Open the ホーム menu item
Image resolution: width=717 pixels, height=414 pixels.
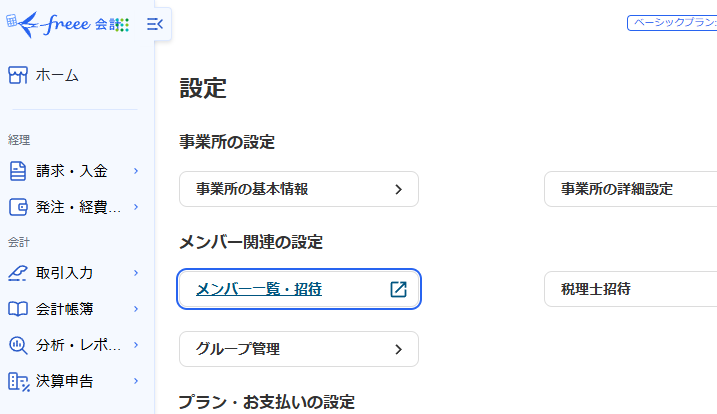coord(57,75)
